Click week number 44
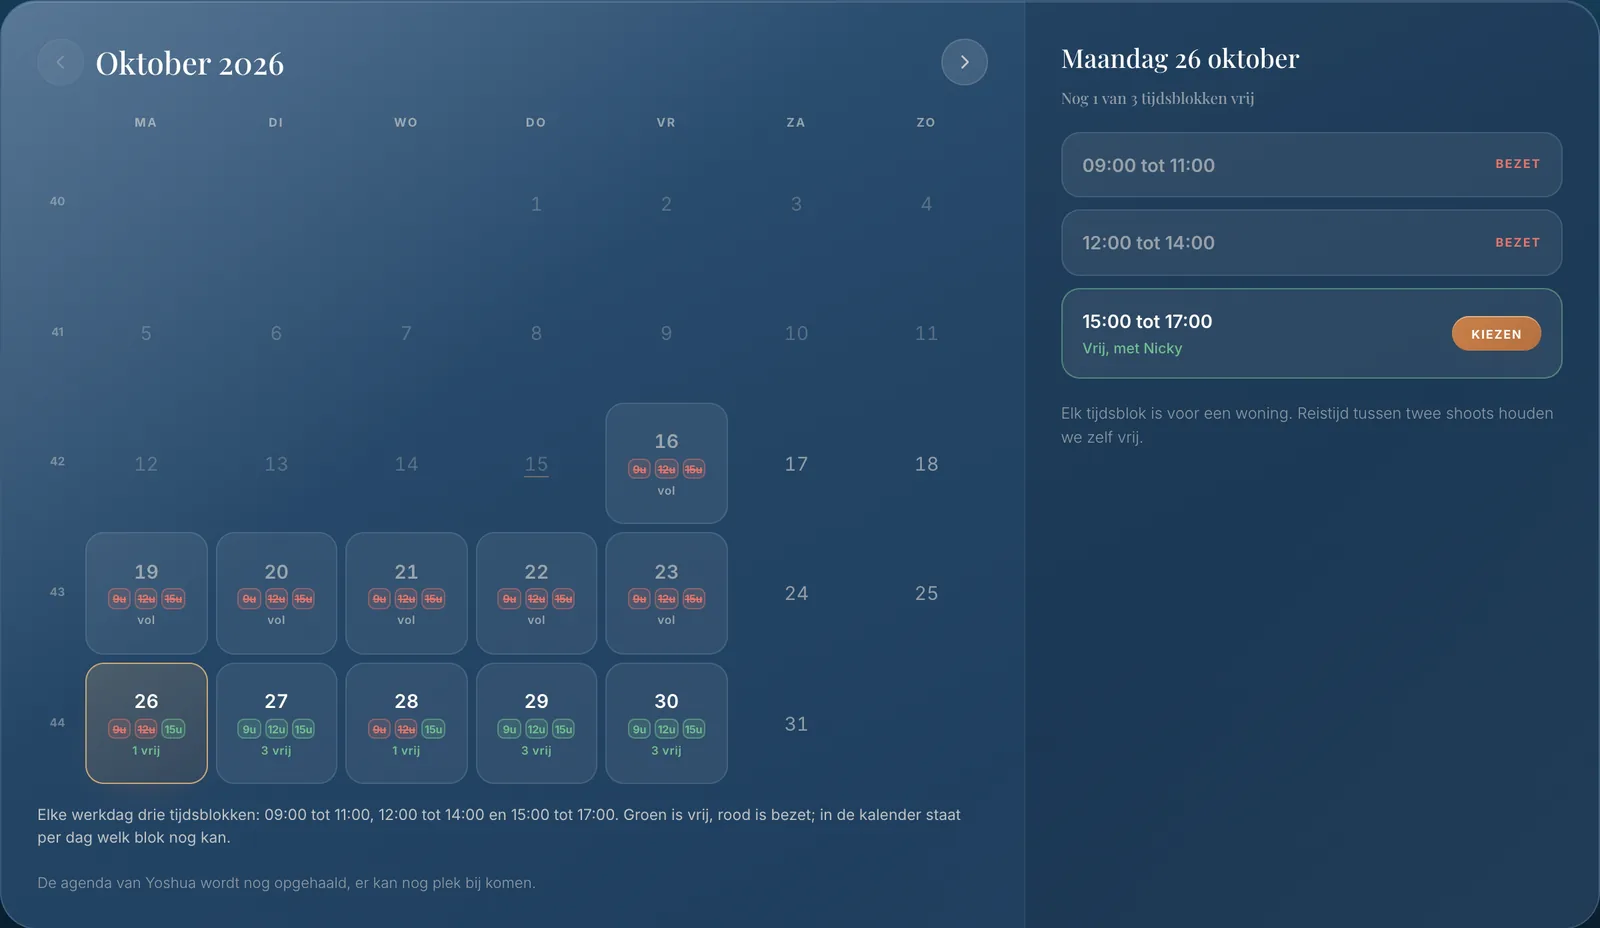The height and width of the screenshot is (928, 1600). [x=57, y=722]
